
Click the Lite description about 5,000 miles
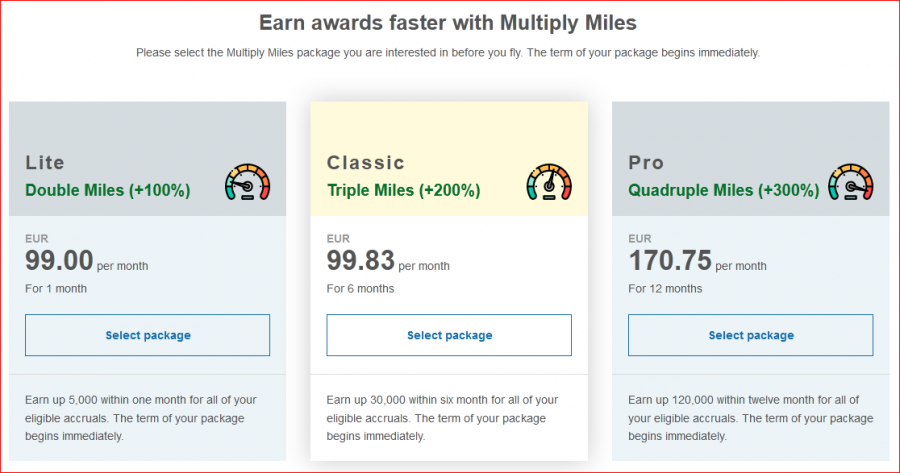pos(140,418)
